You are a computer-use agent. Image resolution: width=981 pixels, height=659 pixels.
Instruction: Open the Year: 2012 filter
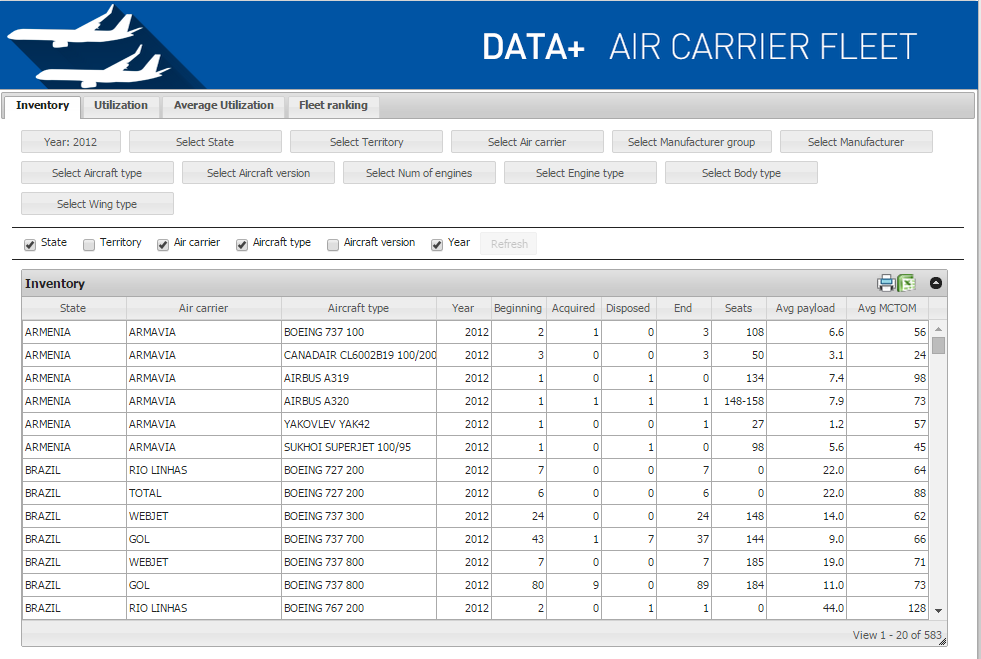click(71, 142)
